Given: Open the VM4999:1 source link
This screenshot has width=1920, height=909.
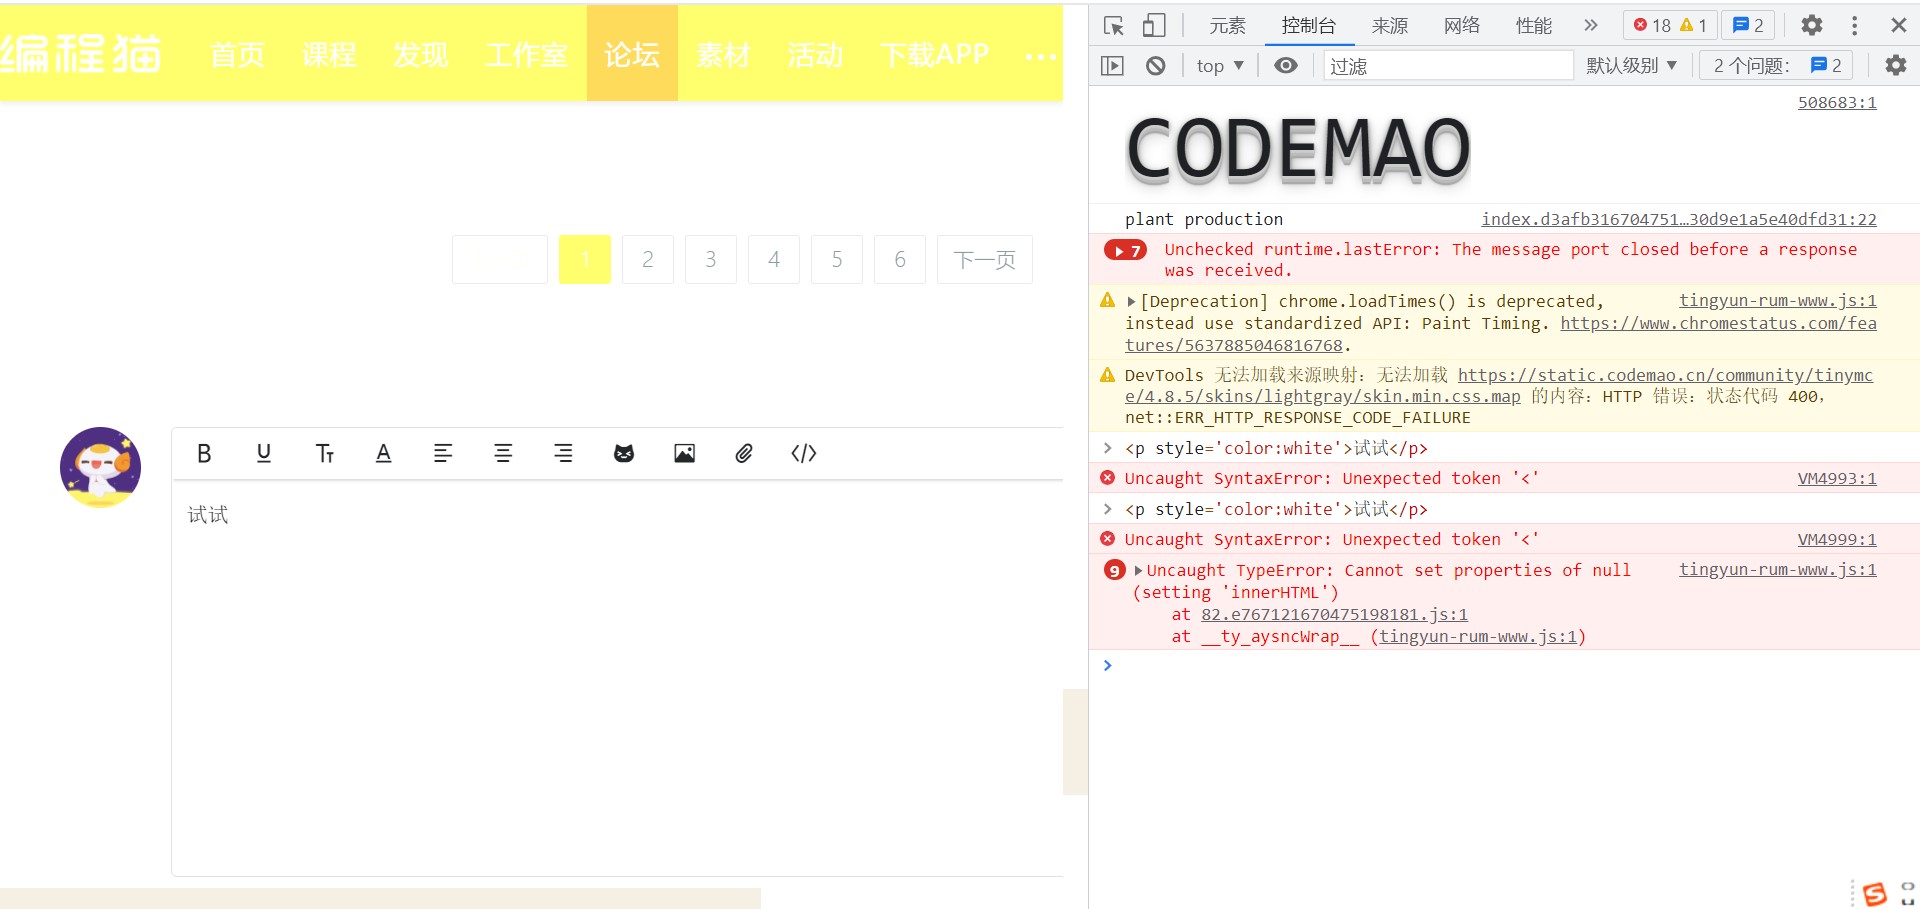Looking at the screenshot, I should click(1837, 540).
